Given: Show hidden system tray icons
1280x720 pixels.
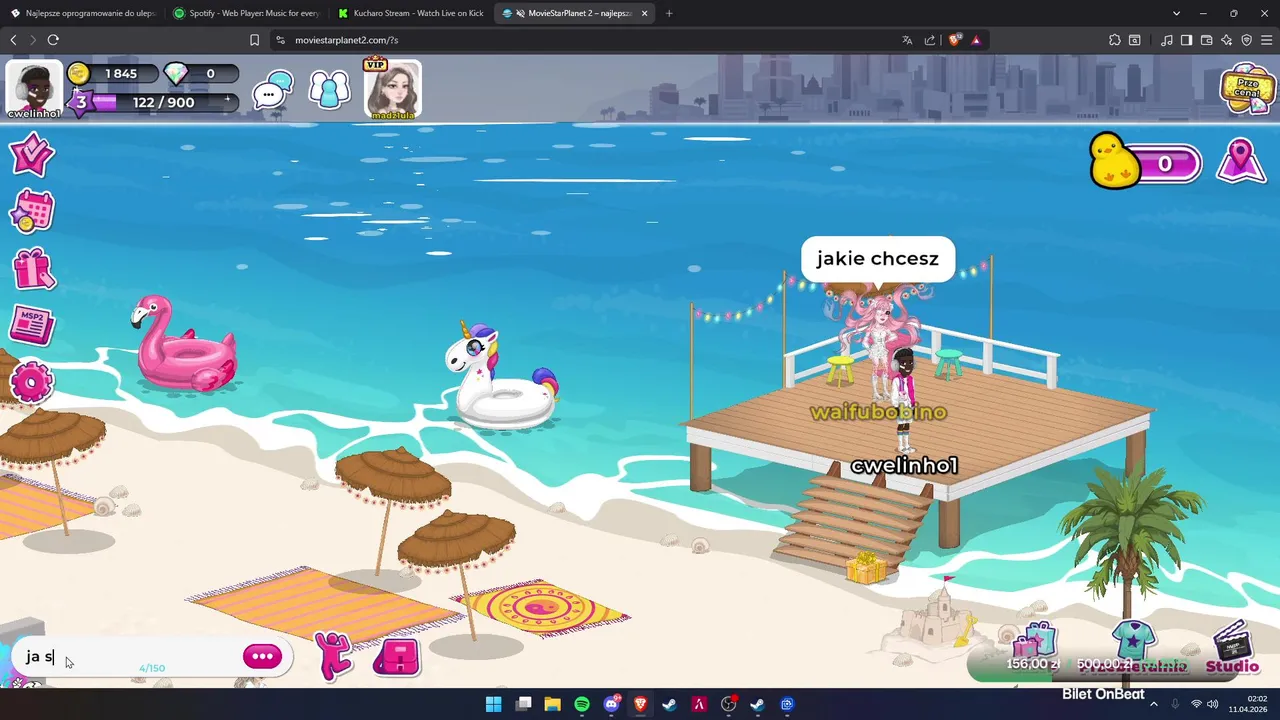Looking at the screenshot, I should tap(1154, 704).
